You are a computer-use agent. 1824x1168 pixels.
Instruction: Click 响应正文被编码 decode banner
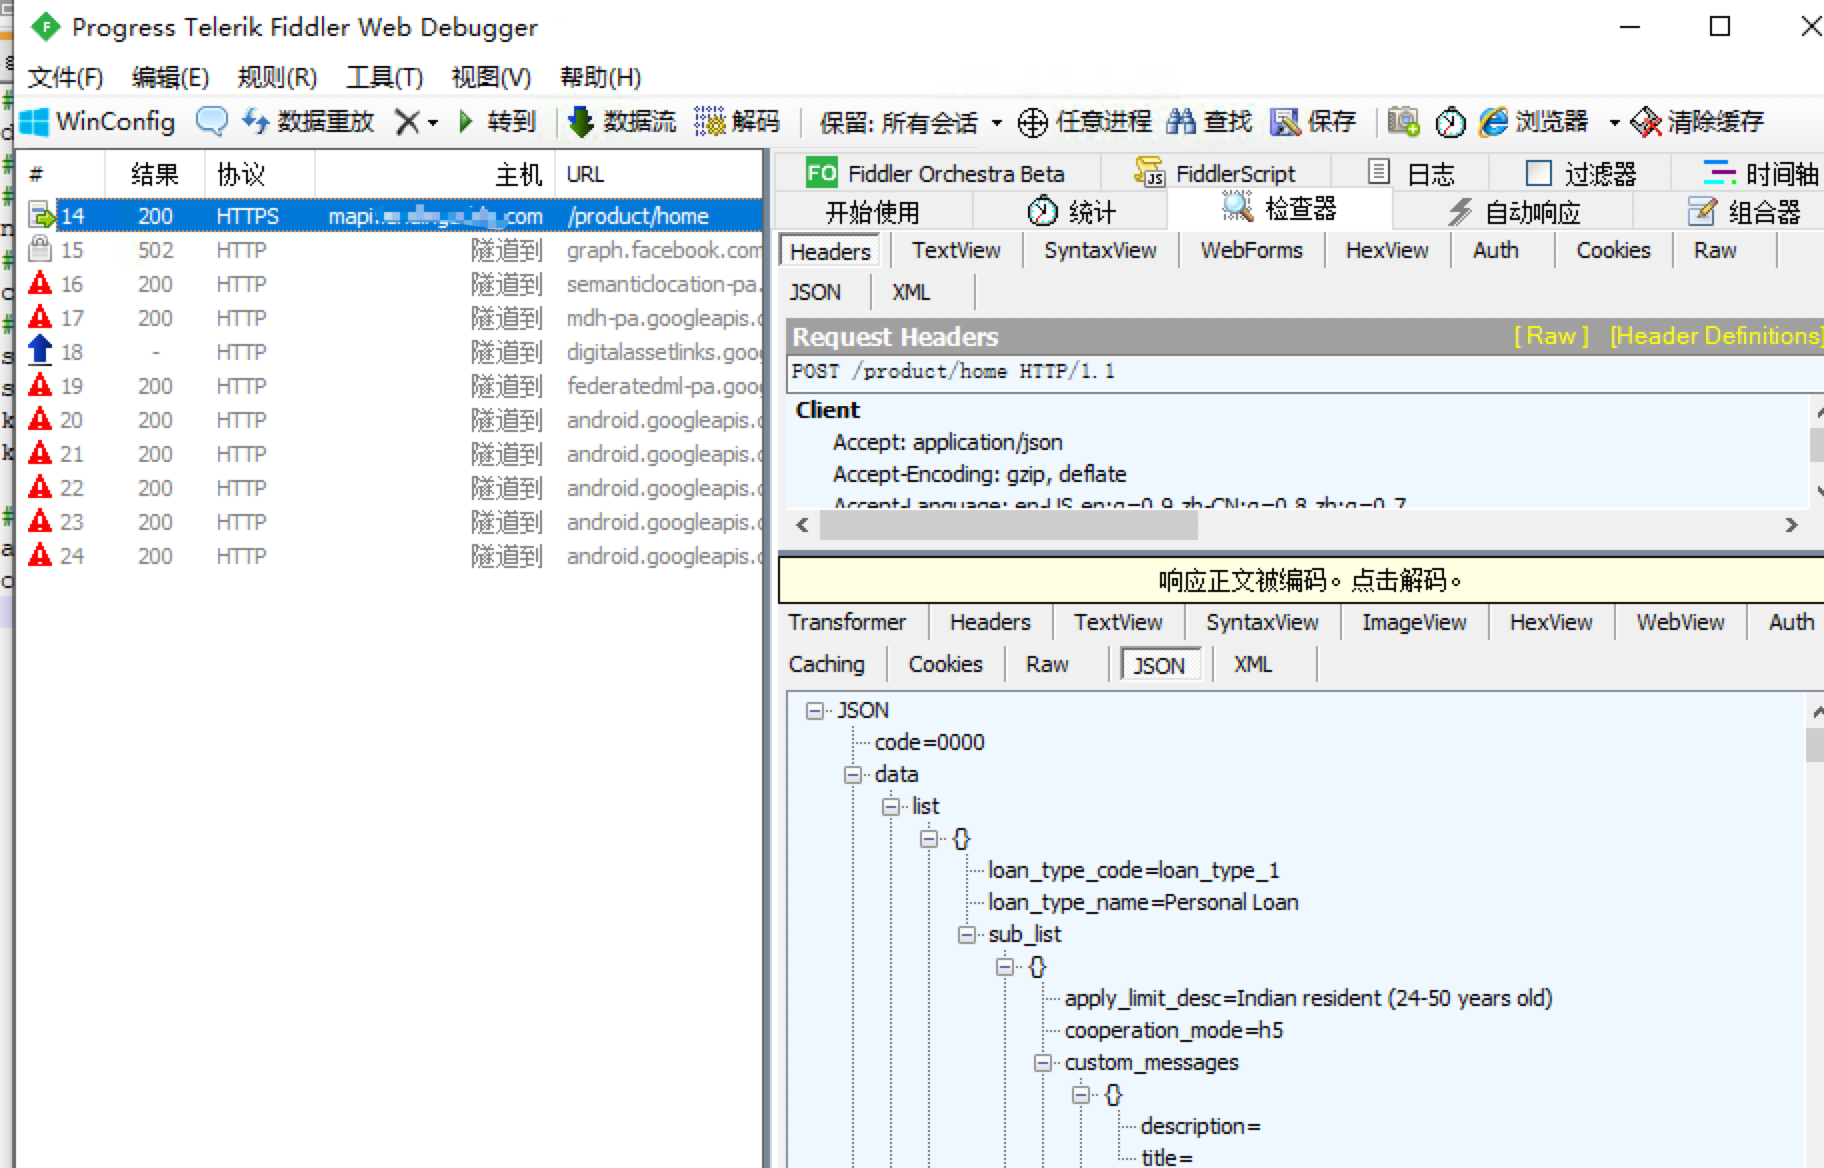(1301, 580)
